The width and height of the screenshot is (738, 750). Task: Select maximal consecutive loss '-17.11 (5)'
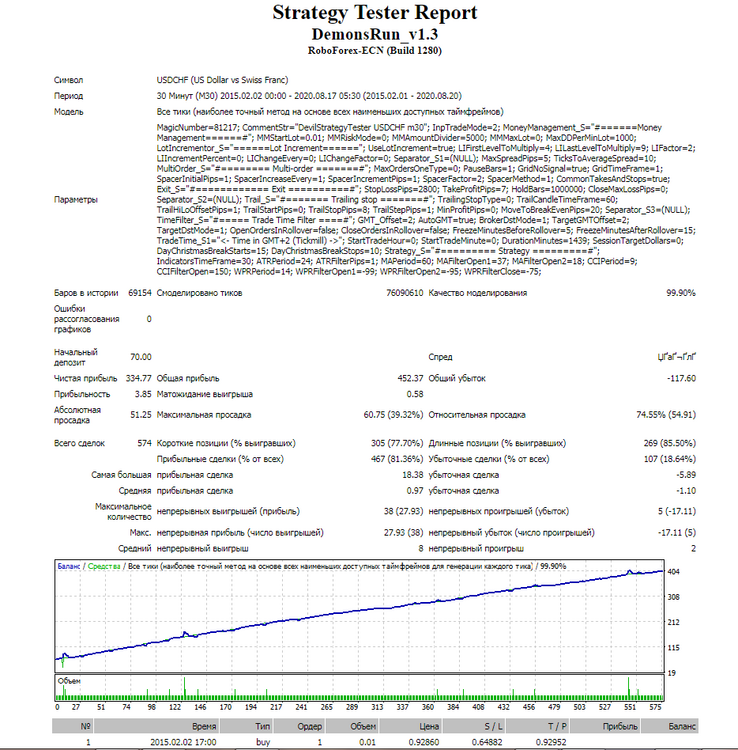(x=677, y=533)
